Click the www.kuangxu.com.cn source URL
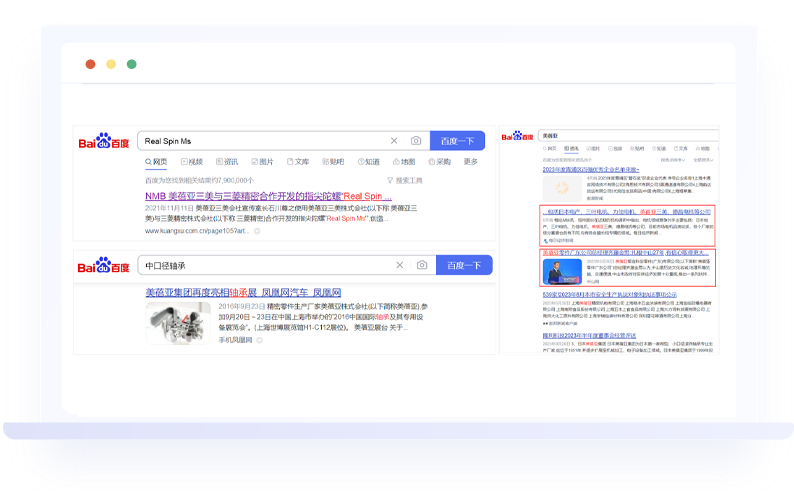 [198, 231]
